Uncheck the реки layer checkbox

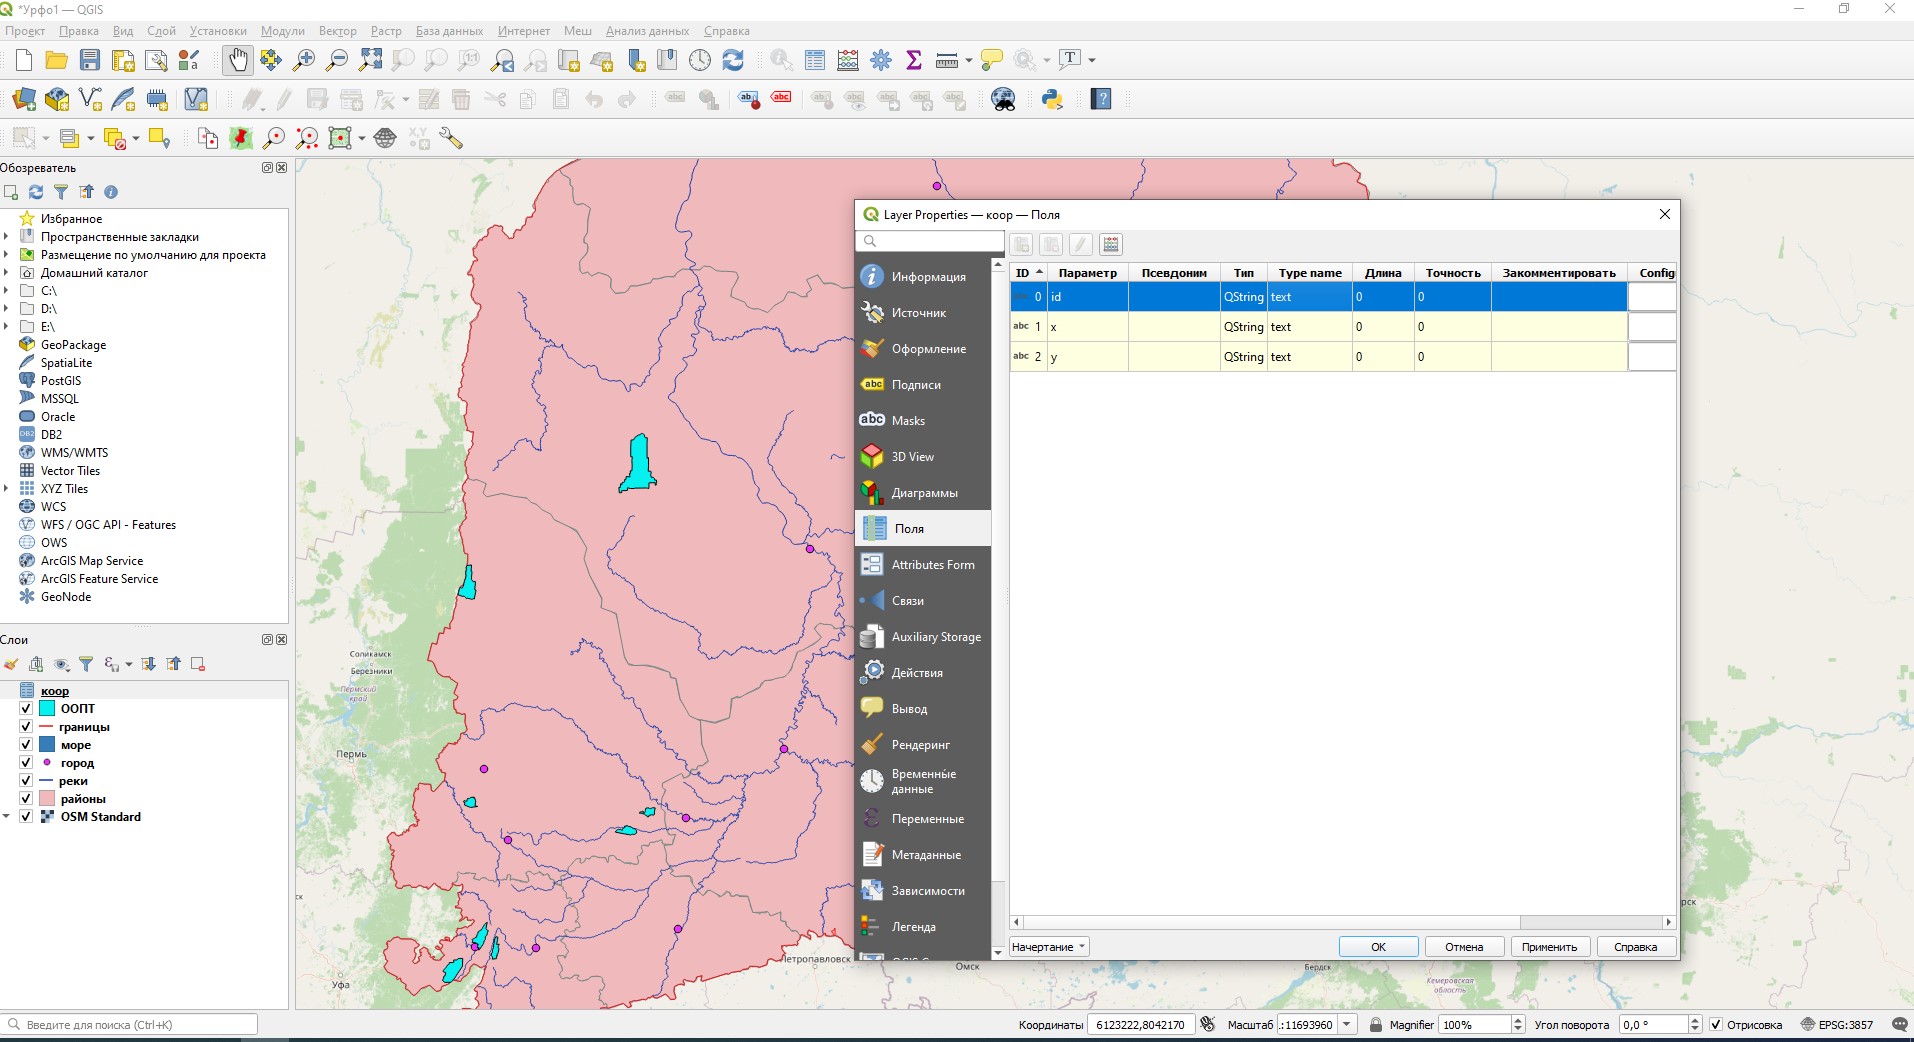(x=26, y=781)
